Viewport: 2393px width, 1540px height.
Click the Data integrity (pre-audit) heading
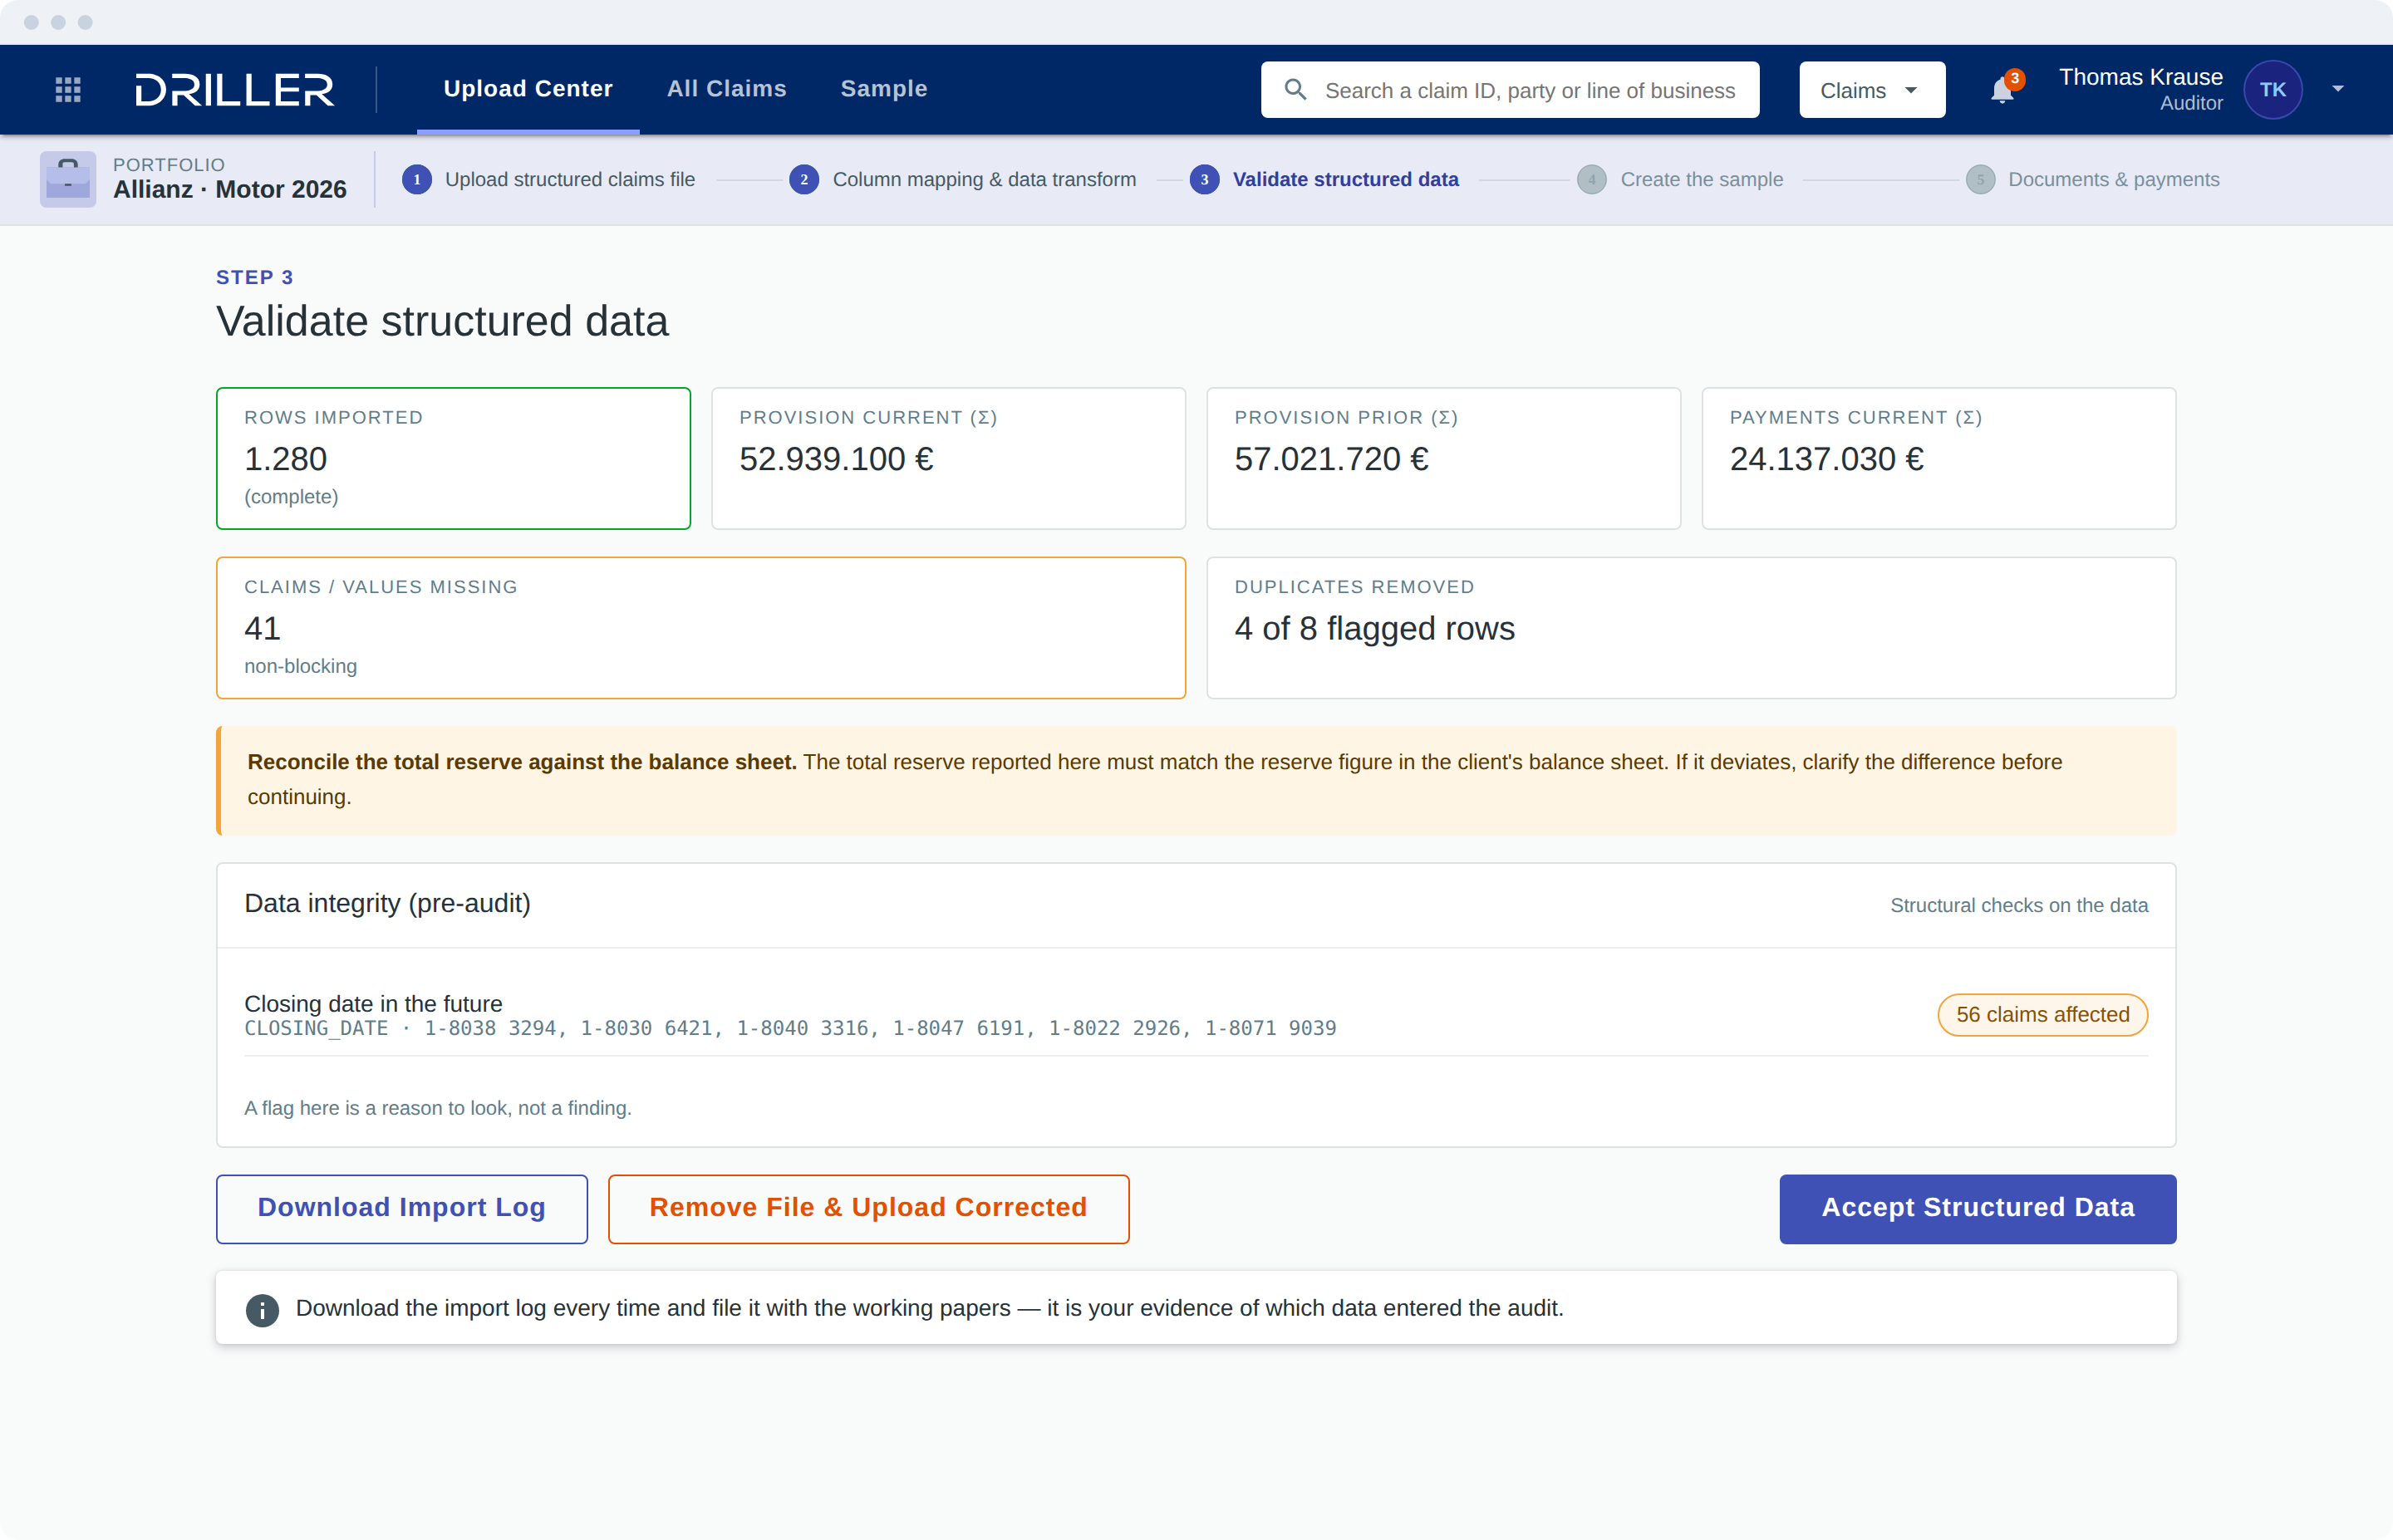pos(387,904)
